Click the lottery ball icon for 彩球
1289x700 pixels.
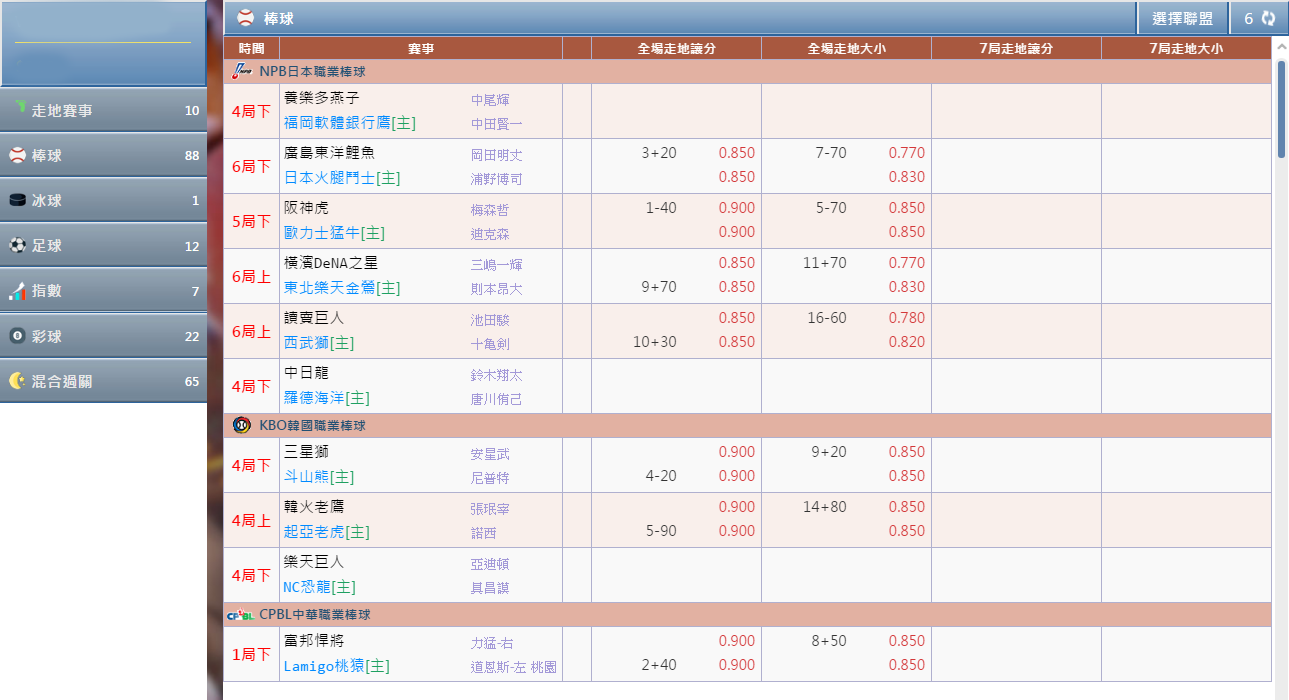[x=17, y=336]
